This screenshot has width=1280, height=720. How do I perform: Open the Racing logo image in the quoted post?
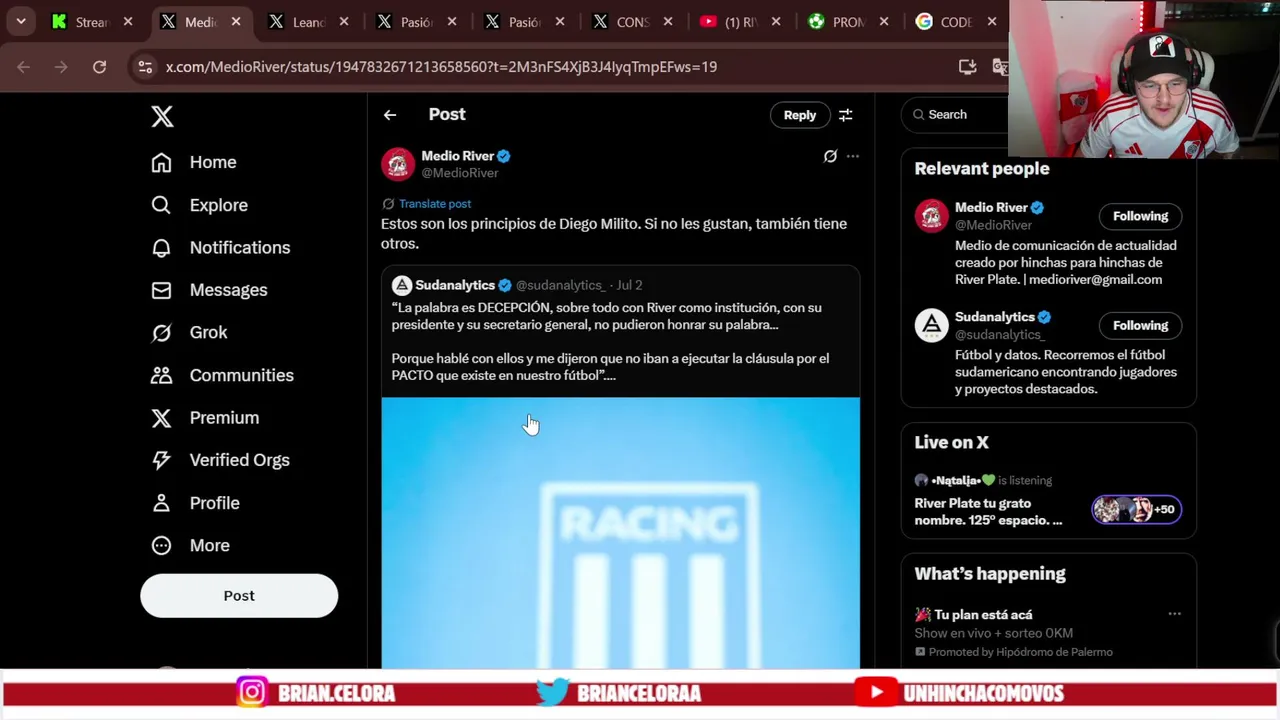coord(620,532)
